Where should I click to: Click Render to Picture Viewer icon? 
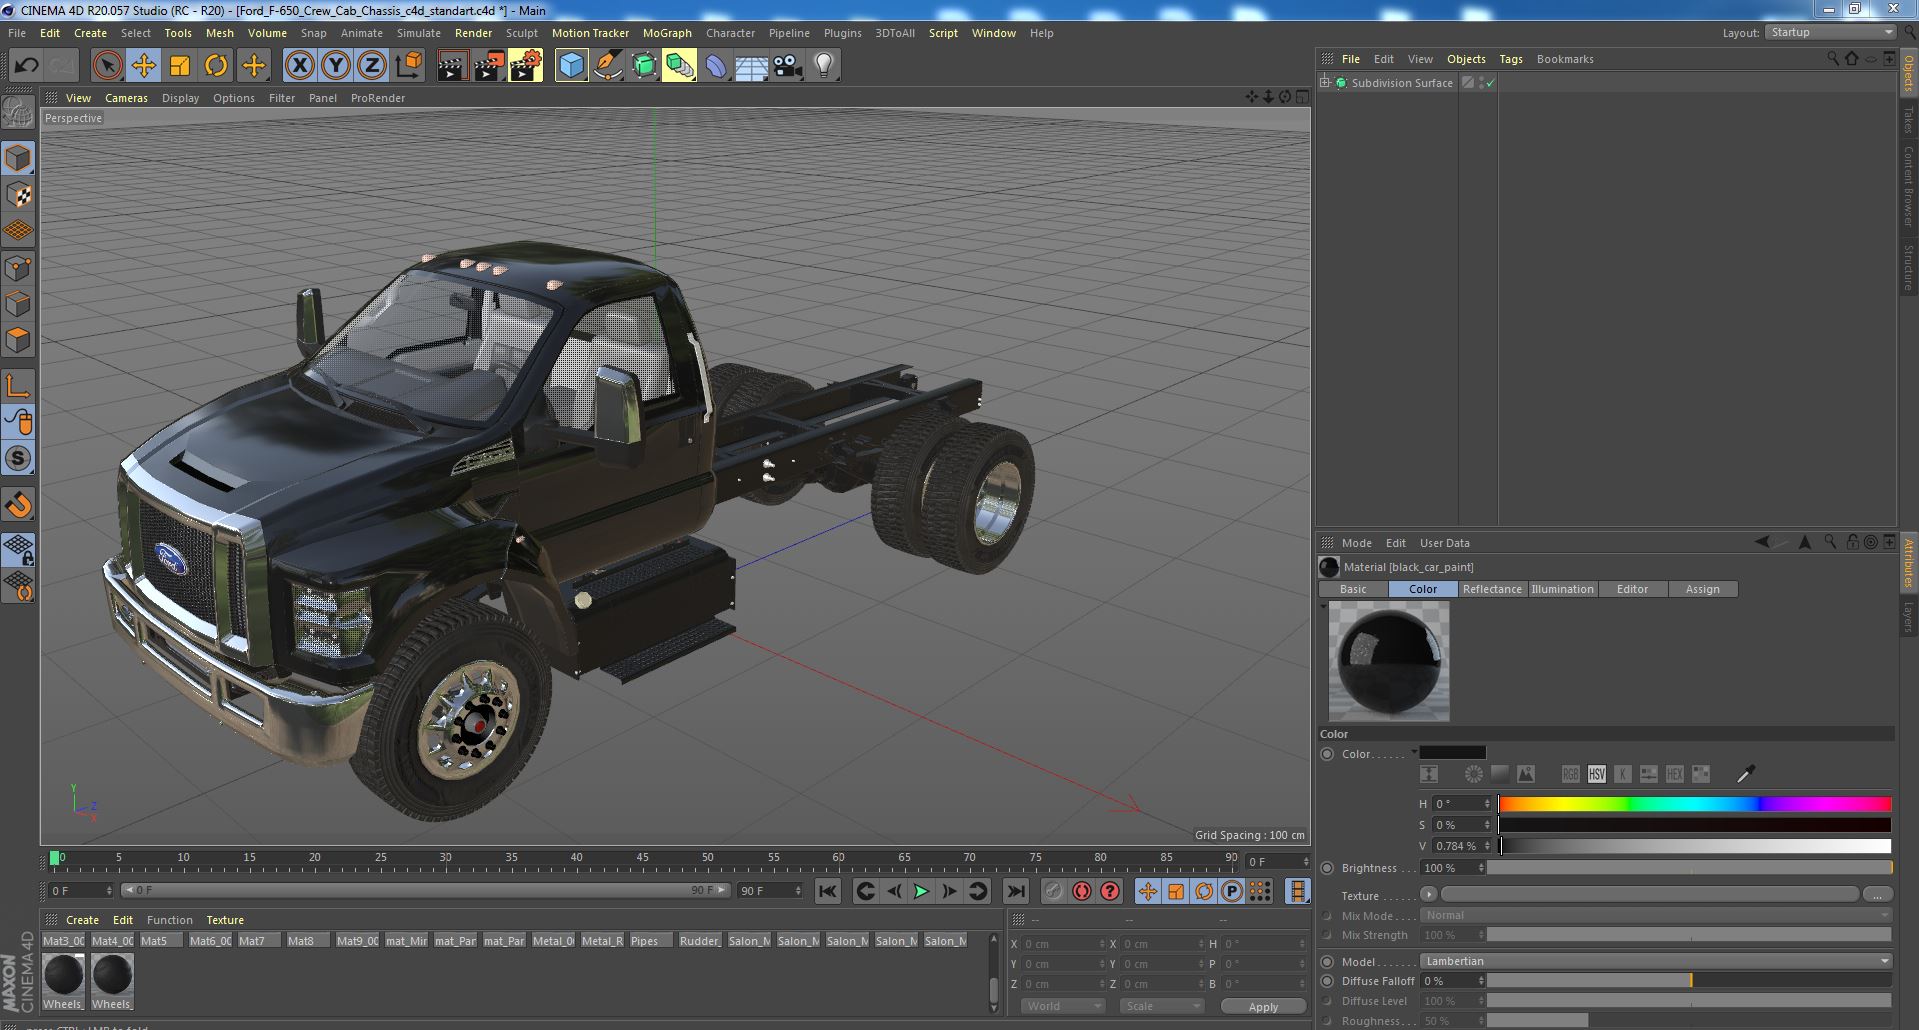[x=489, y=66]
